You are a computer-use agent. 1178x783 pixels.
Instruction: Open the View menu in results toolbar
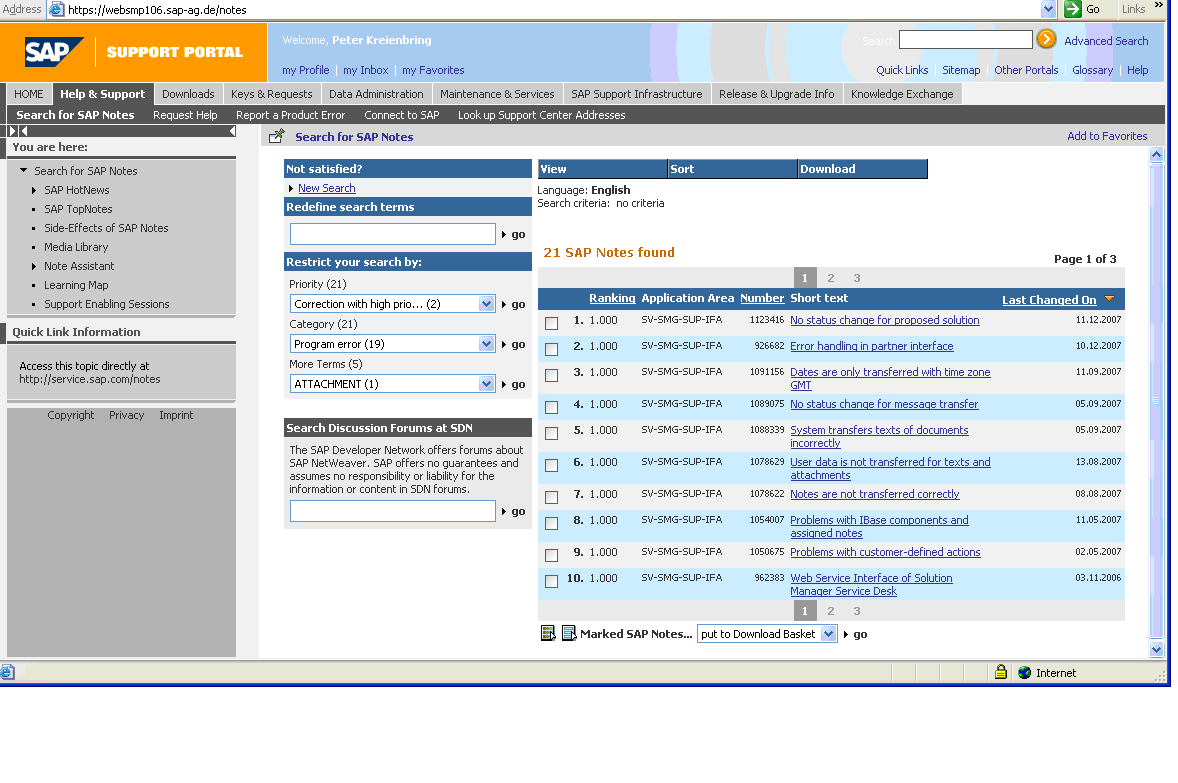(x=603, y=169)
